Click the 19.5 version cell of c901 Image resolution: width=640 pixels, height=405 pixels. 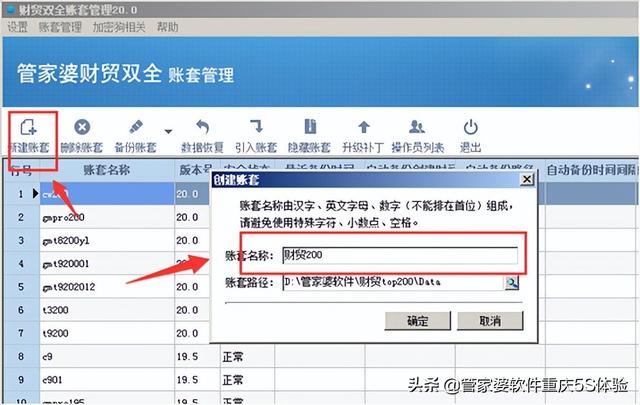[x=197, y=380]
